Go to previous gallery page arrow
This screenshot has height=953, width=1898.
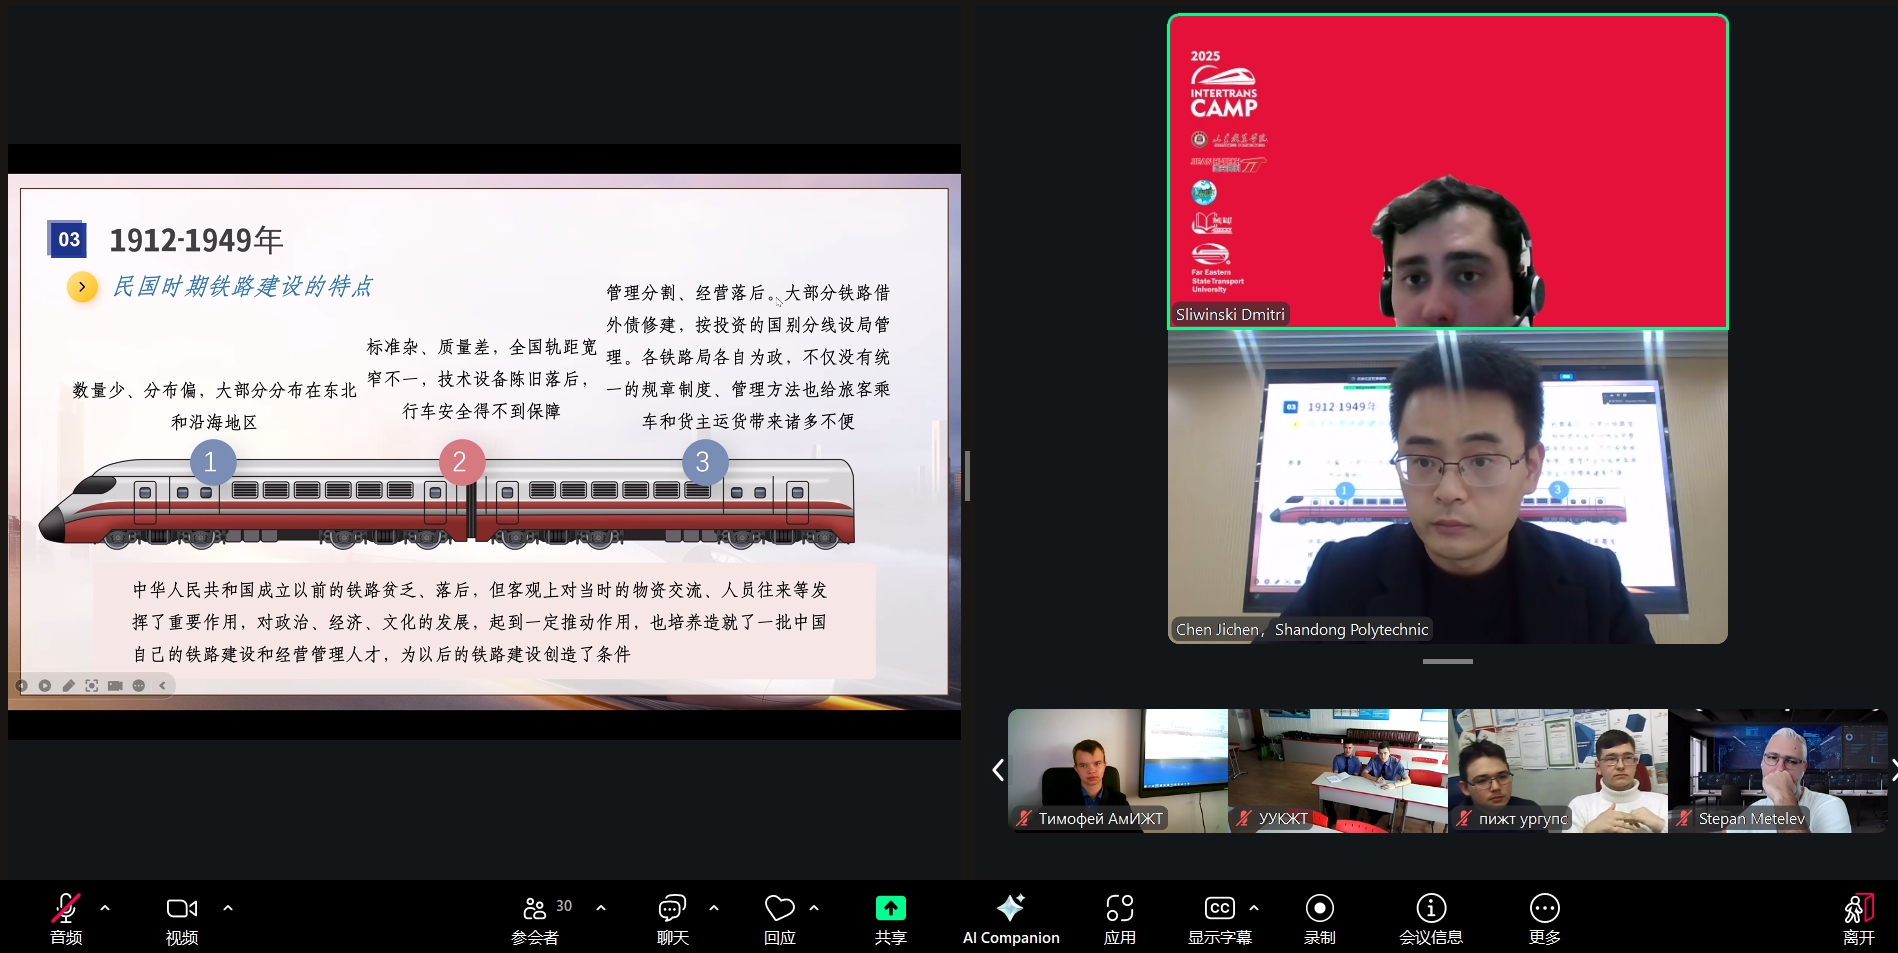997,770
